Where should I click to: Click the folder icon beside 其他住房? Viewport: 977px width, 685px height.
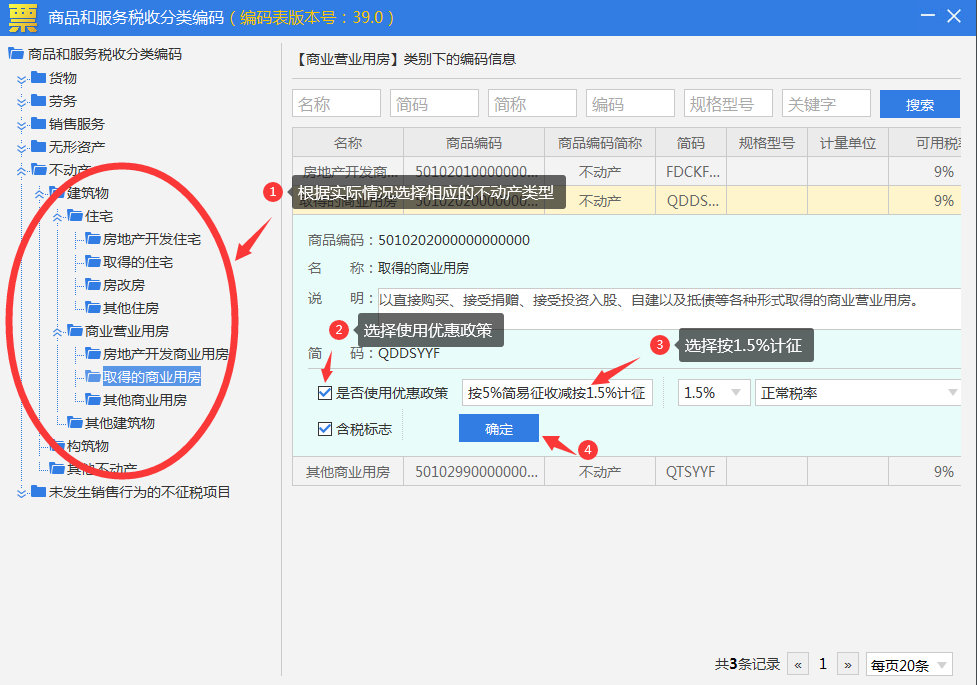[93, 308]
